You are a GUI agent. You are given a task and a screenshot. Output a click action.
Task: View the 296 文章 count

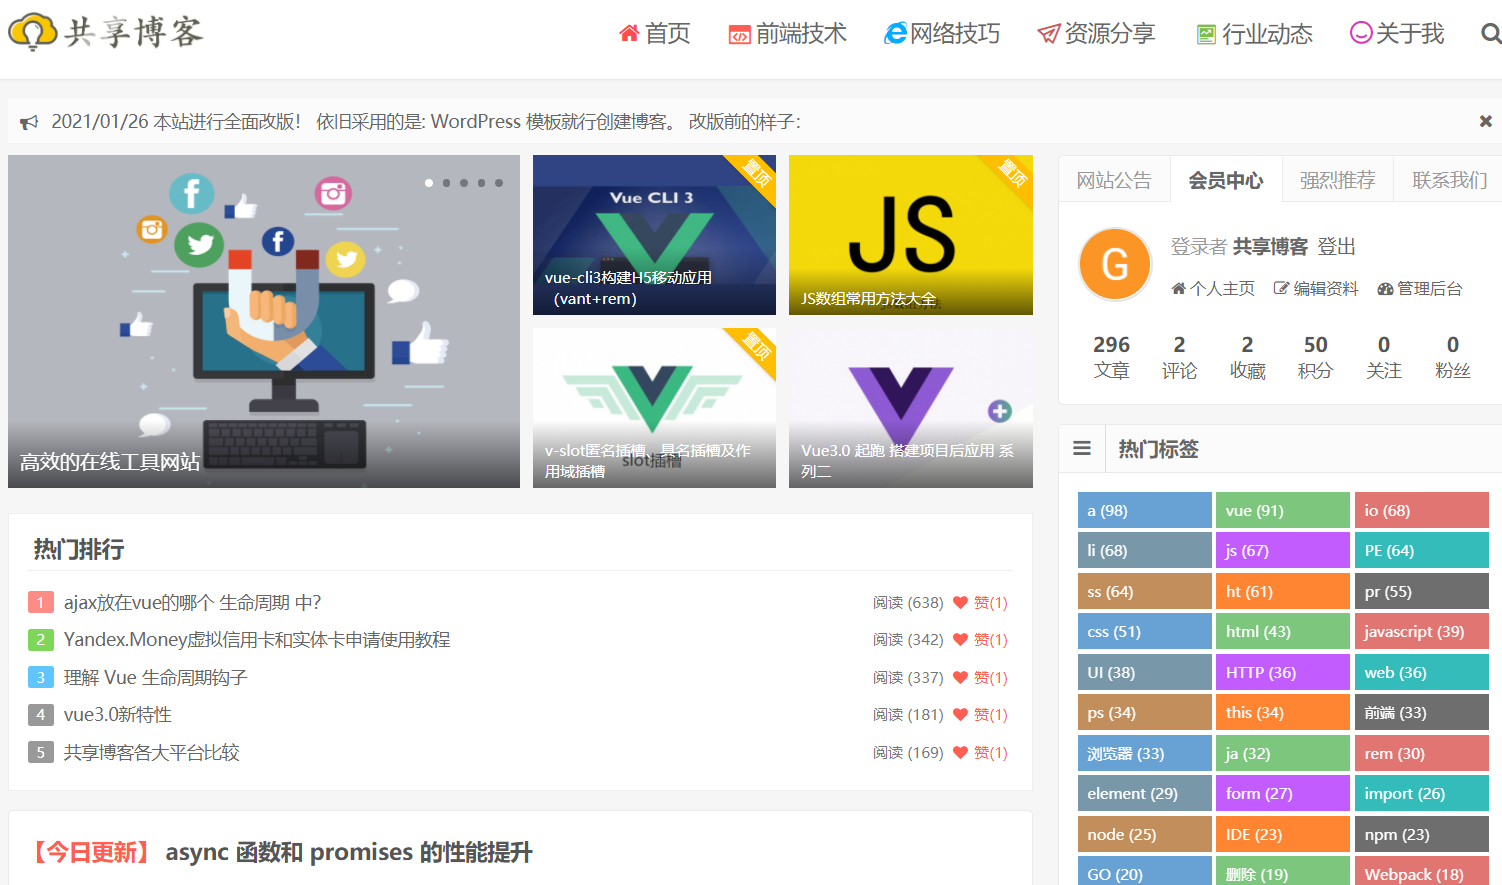coord(1112,357)
